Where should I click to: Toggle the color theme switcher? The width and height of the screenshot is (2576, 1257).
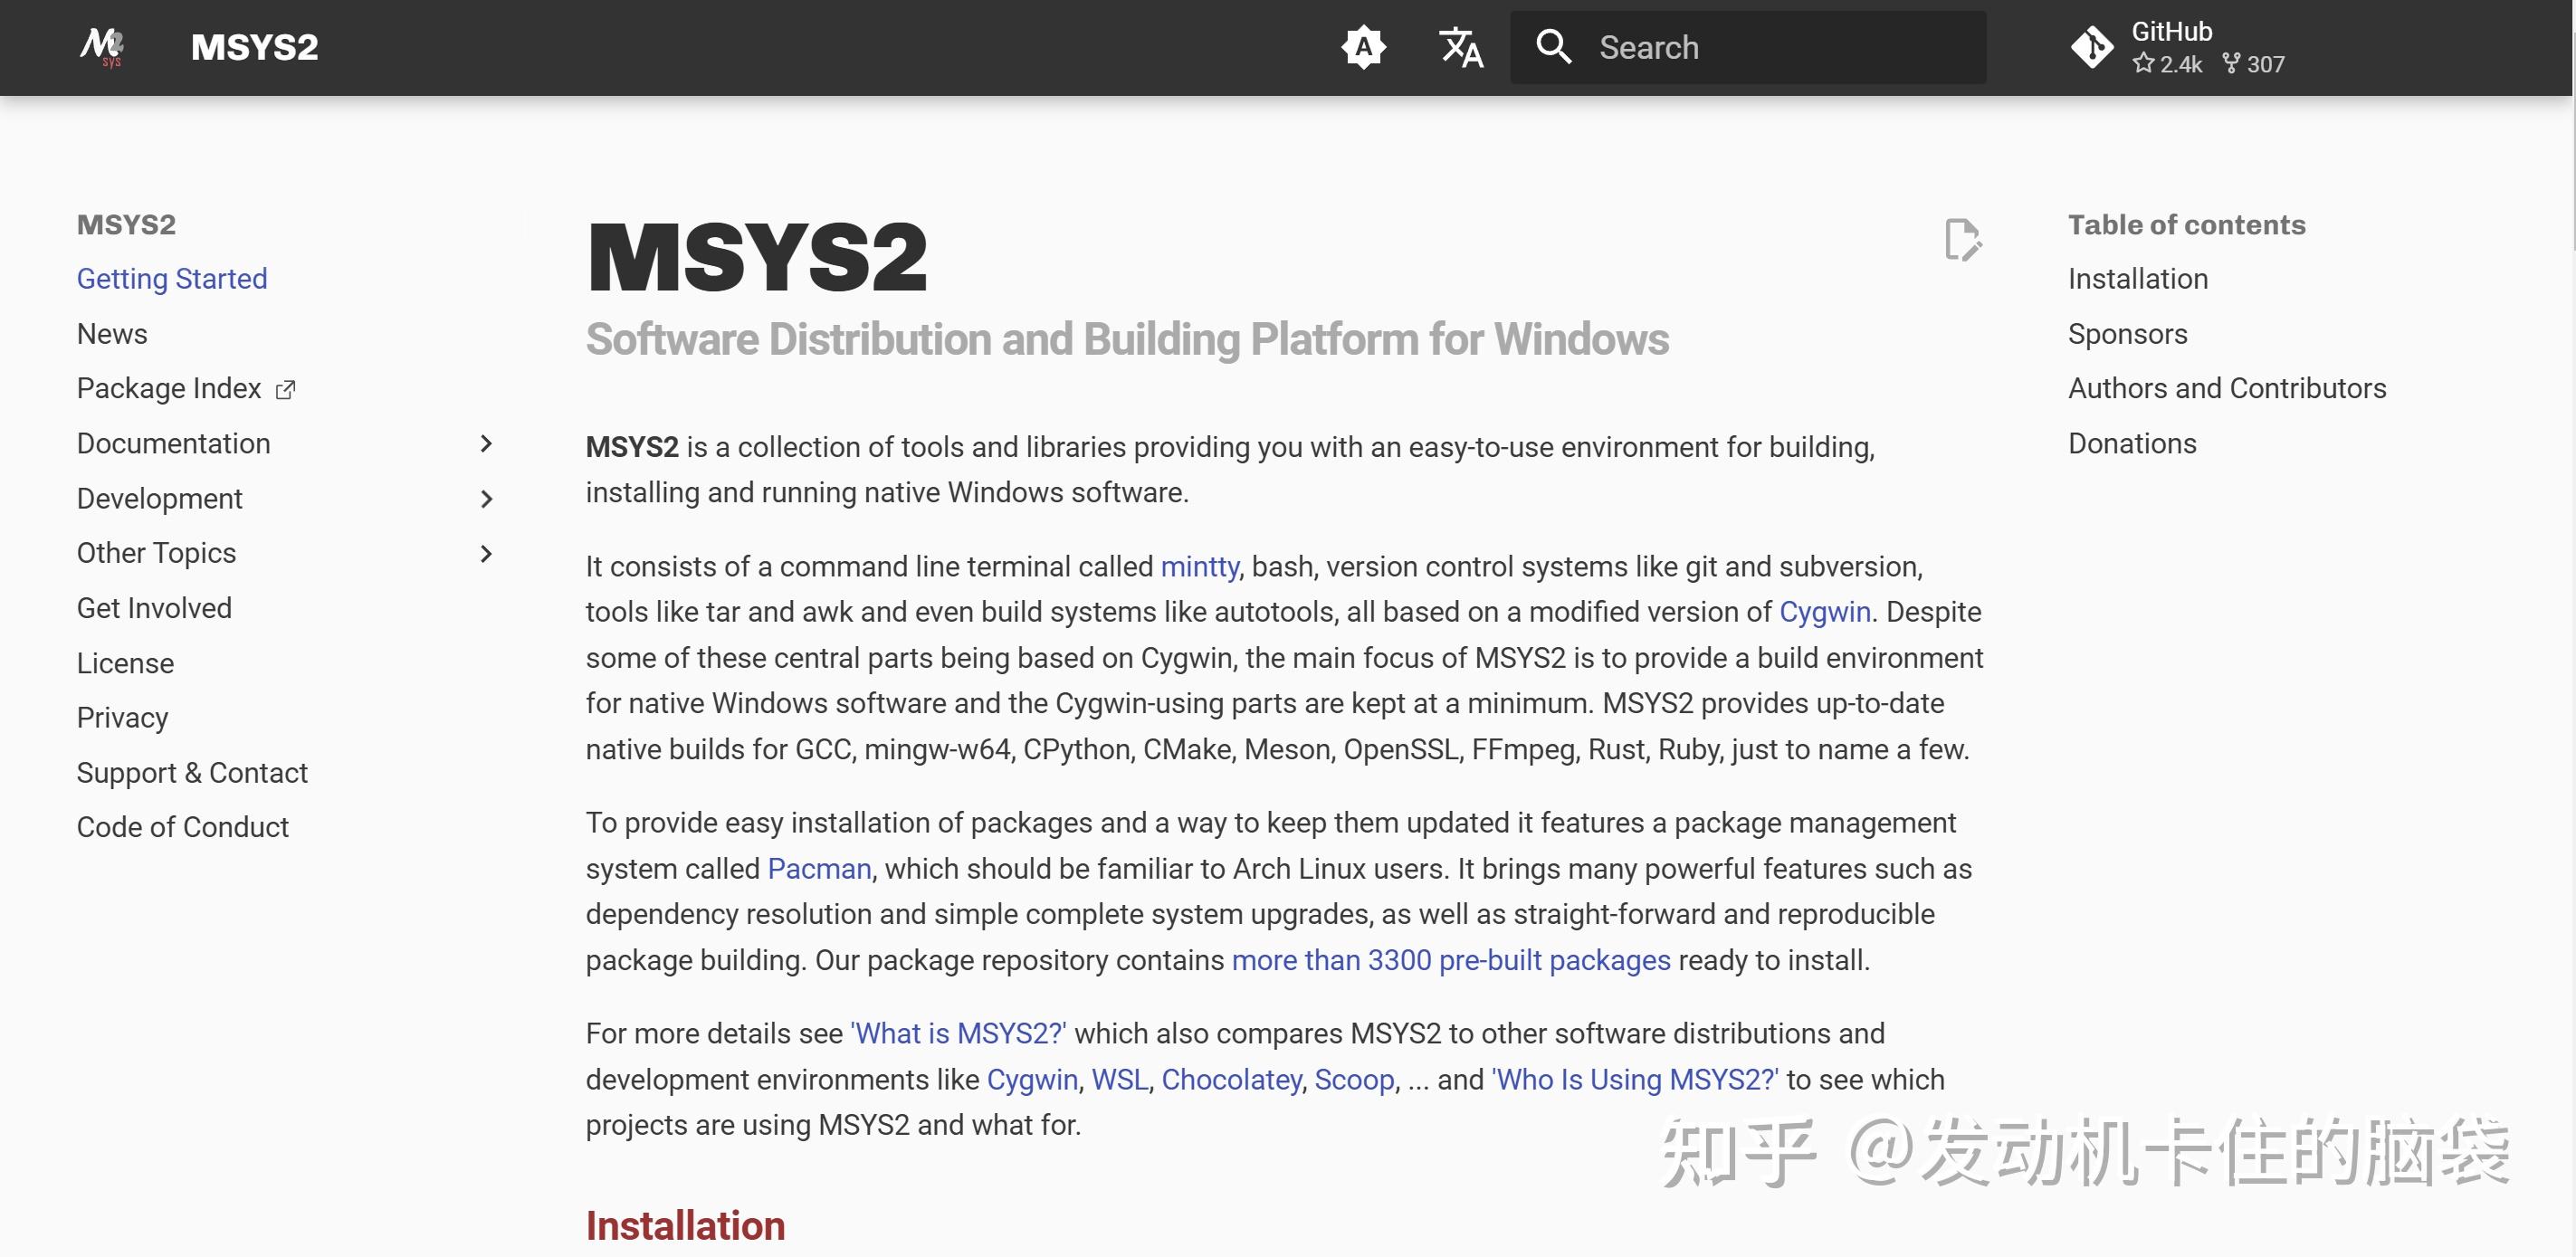point(1364,47)
